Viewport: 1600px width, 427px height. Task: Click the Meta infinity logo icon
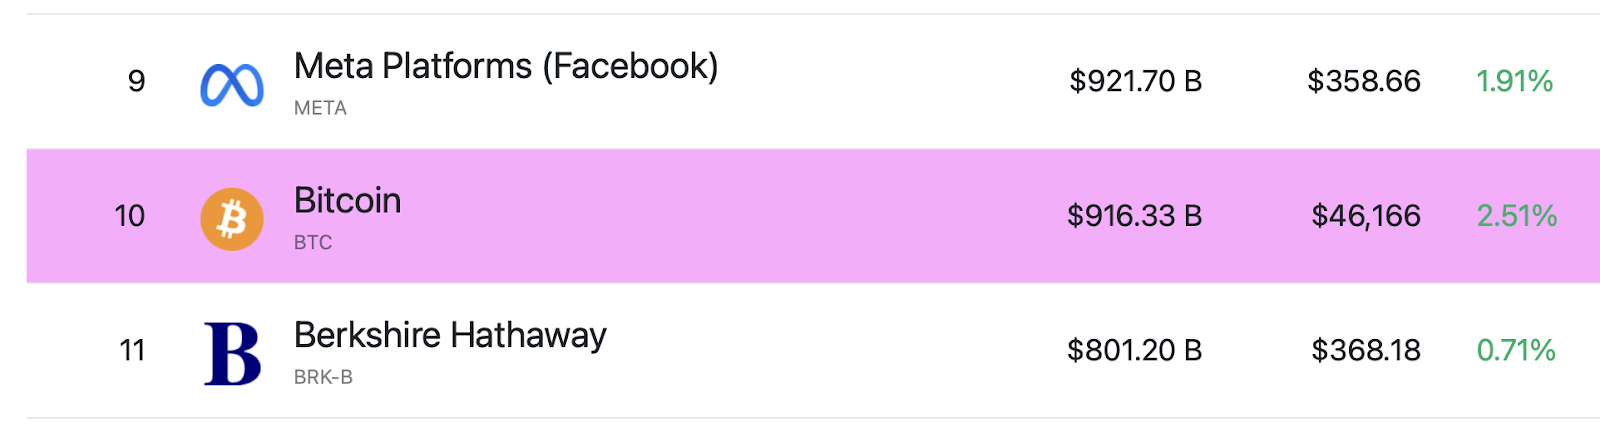[x=232, y=85]
